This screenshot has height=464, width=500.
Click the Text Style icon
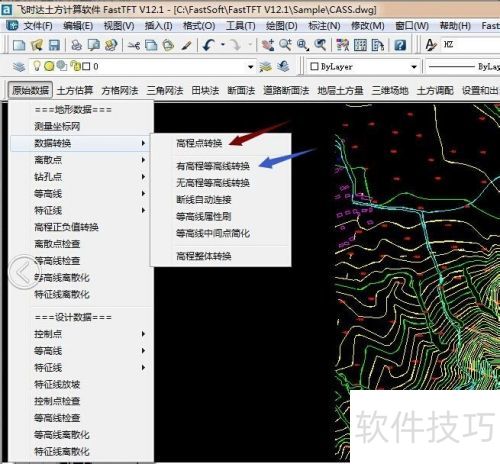coord(431,45)
